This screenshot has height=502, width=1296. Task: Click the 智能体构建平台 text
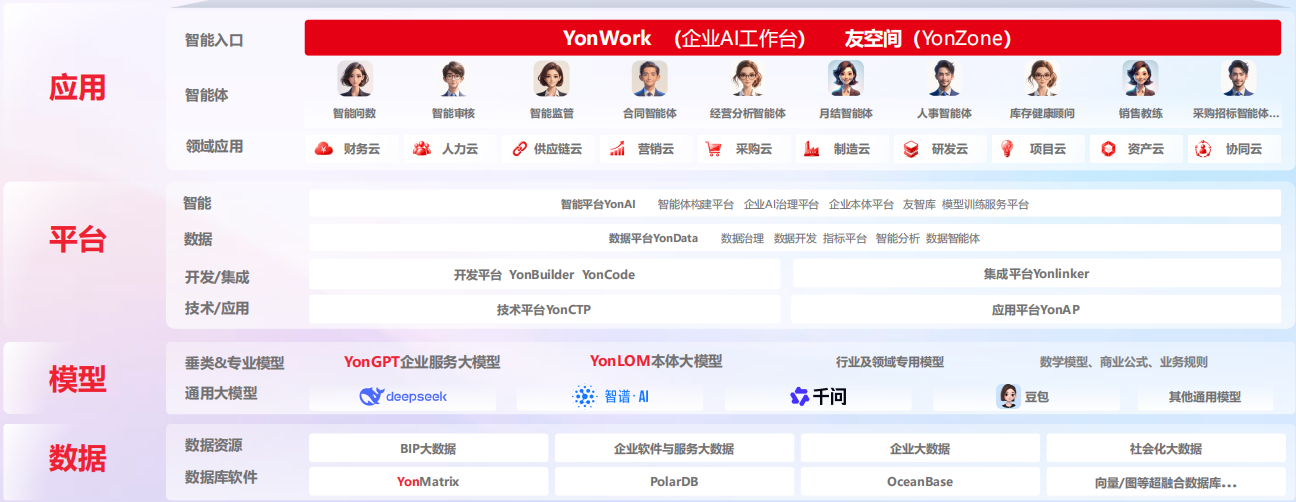point(696,204)
